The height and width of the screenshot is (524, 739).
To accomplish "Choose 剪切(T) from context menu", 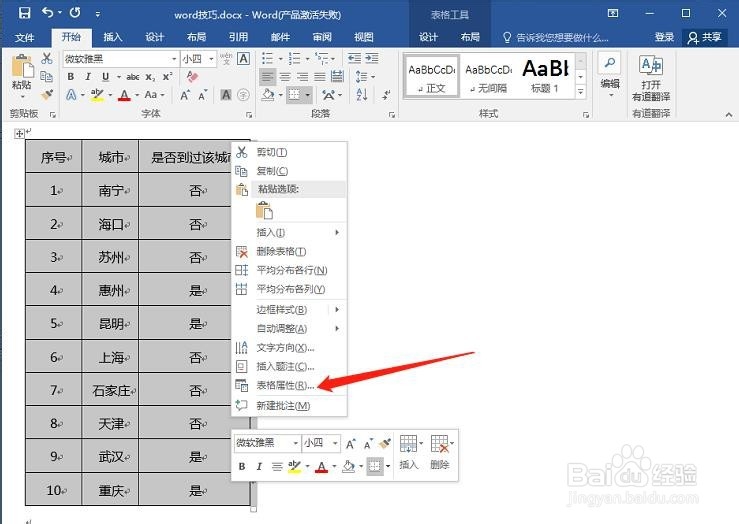I will pyautogui.click(x=289, y=152).
